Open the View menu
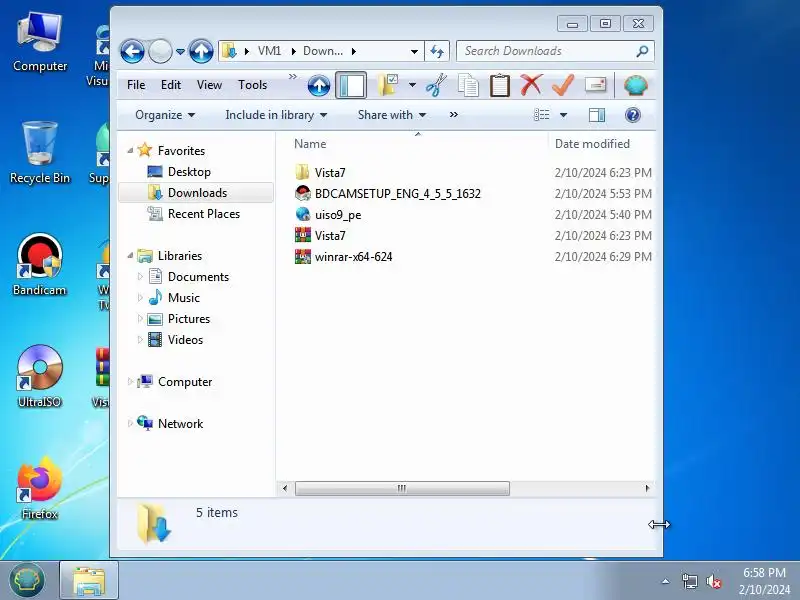800x600 pixels. 209,85
